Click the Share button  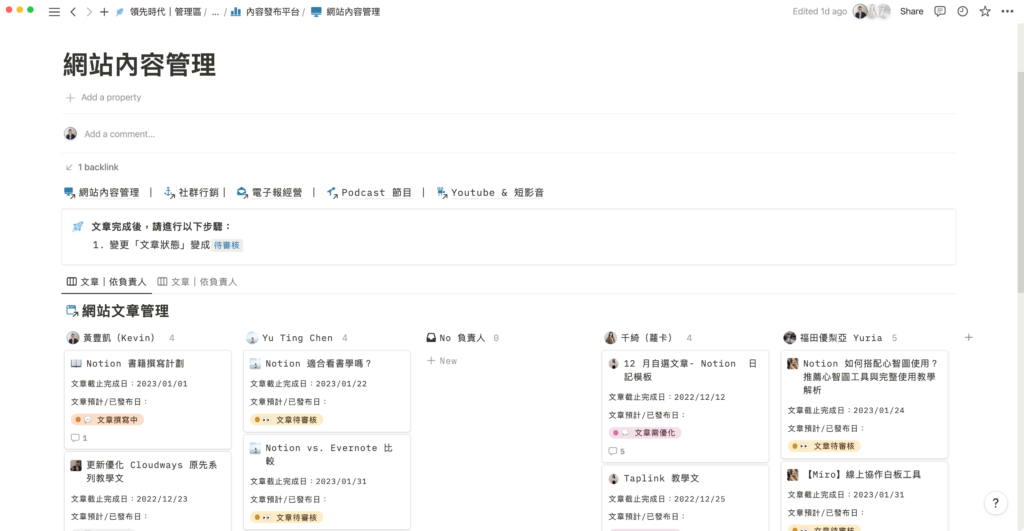(911, 11)
